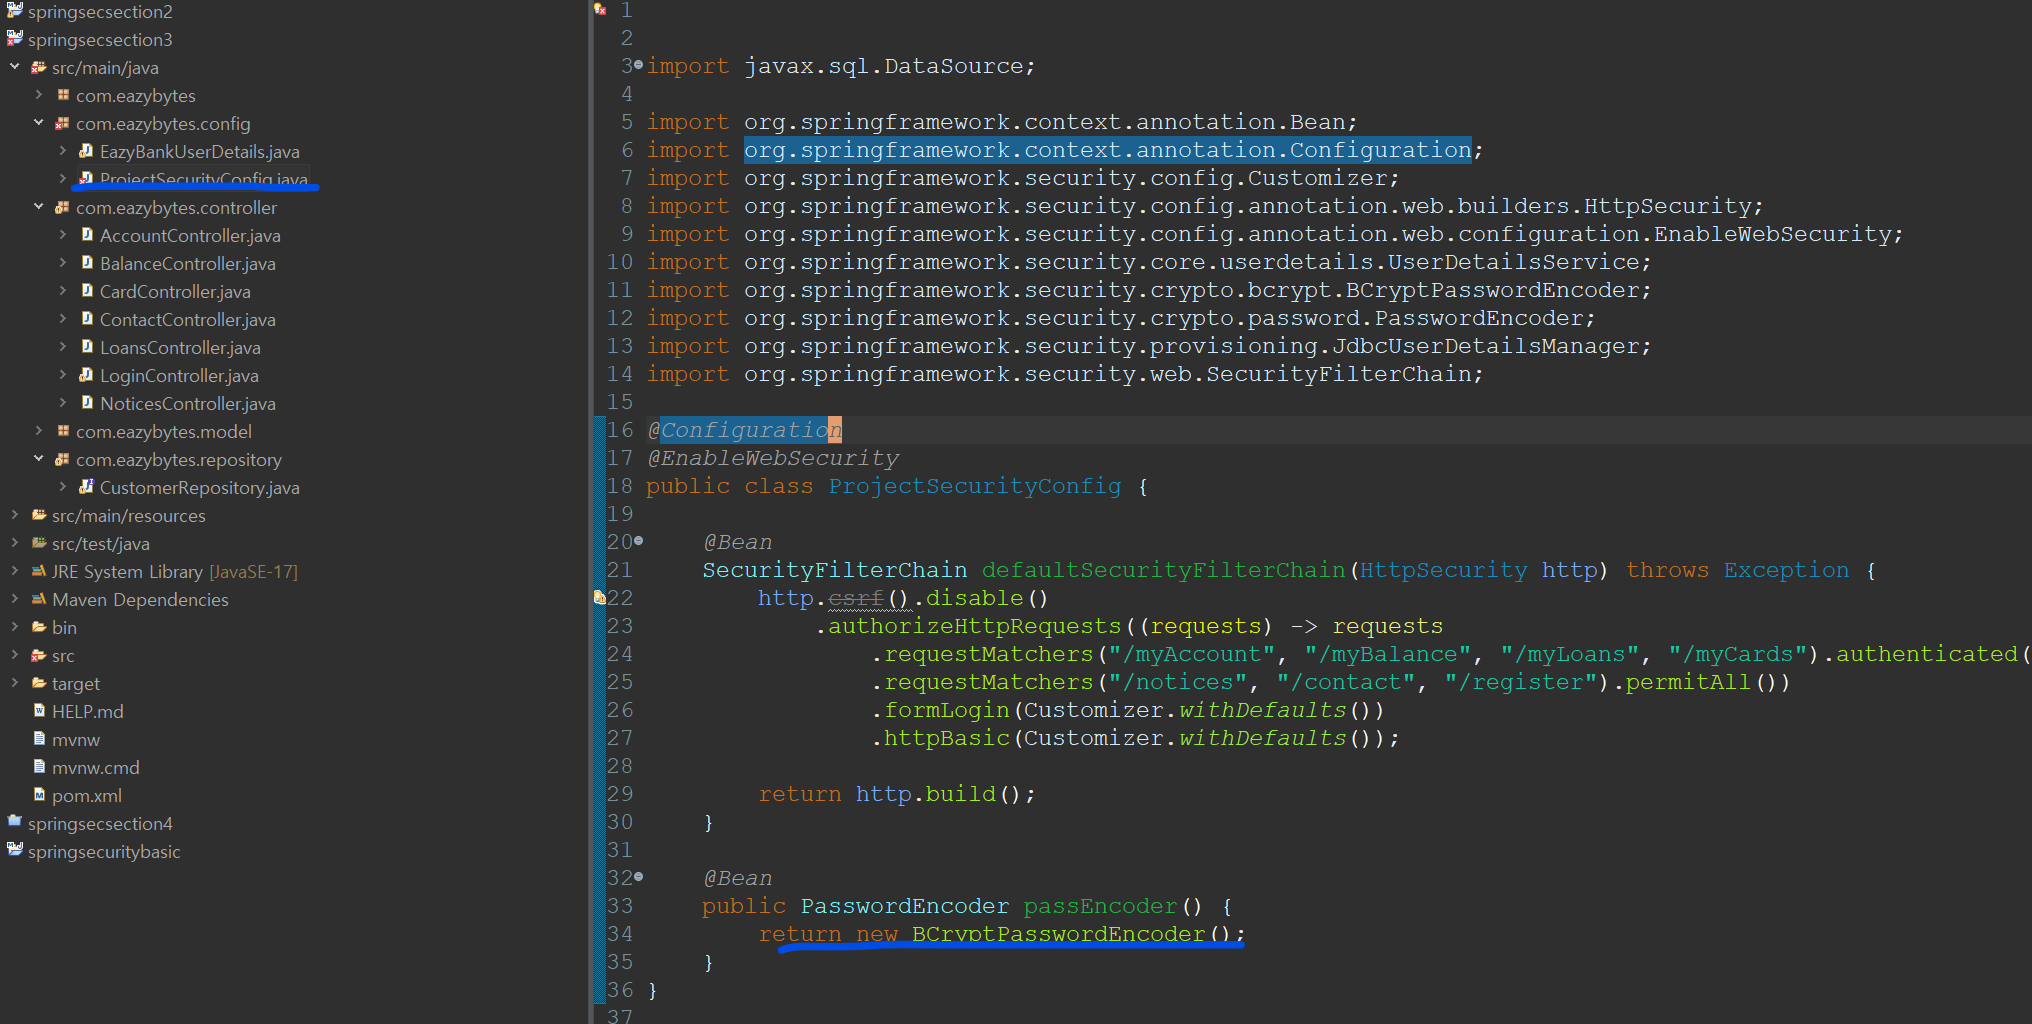Click the Maven Dependencies library icon
Screen dimensions: 2032x1024
39,599
